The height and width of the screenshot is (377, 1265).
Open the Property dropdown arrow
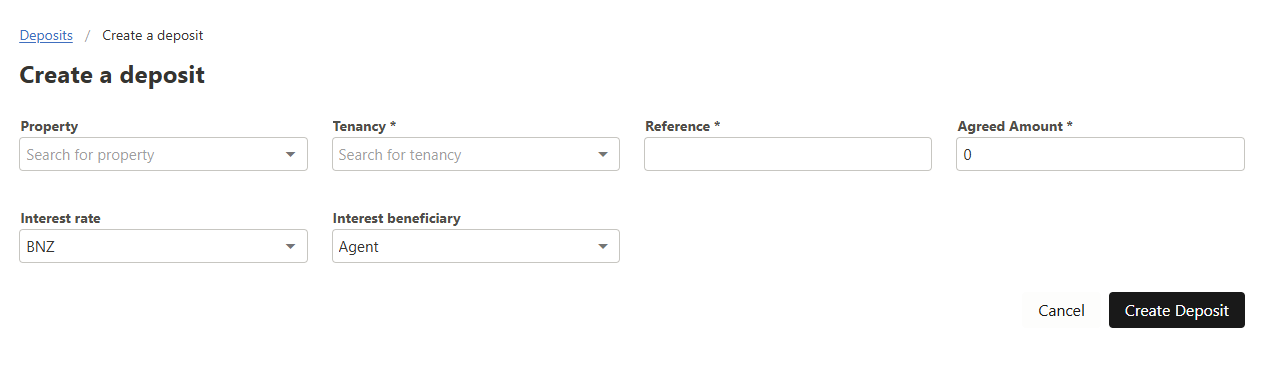coord(290,155)
